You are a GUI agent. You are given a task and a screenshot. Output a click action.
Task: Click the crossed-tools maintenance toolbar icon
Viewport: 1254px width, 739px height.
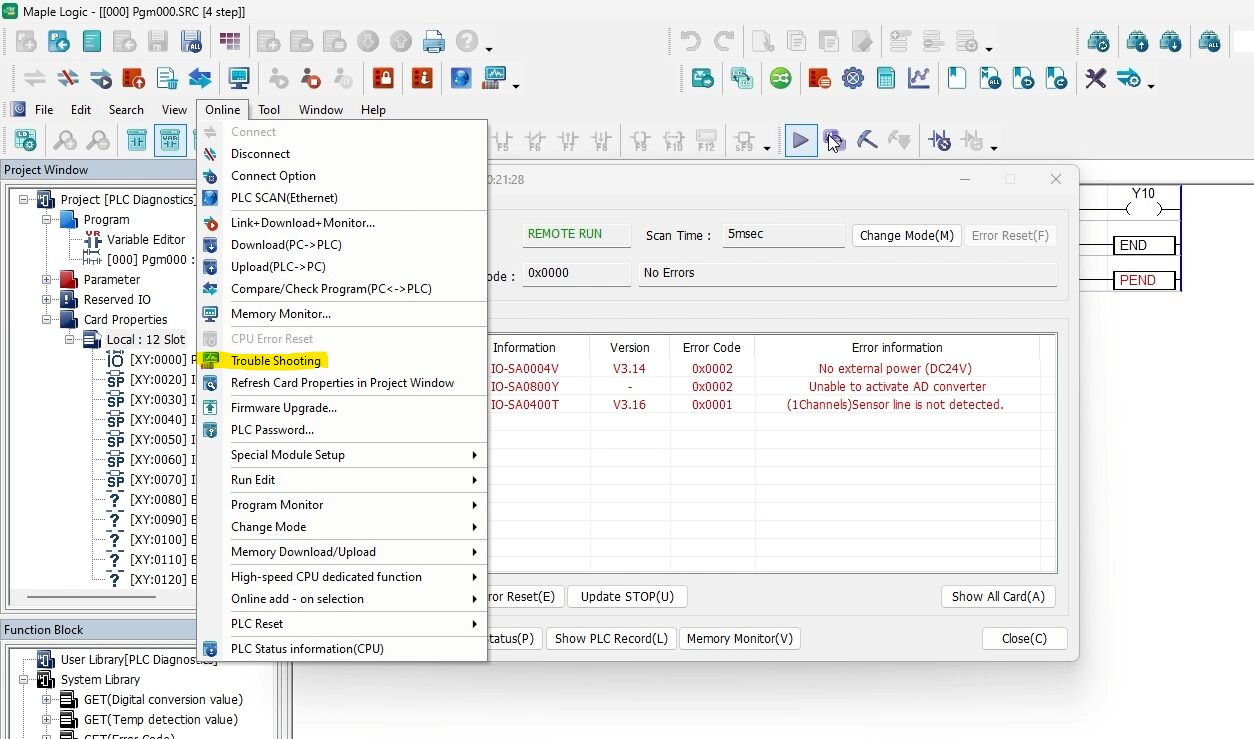pyautogui.click(x=1095, y=78)
